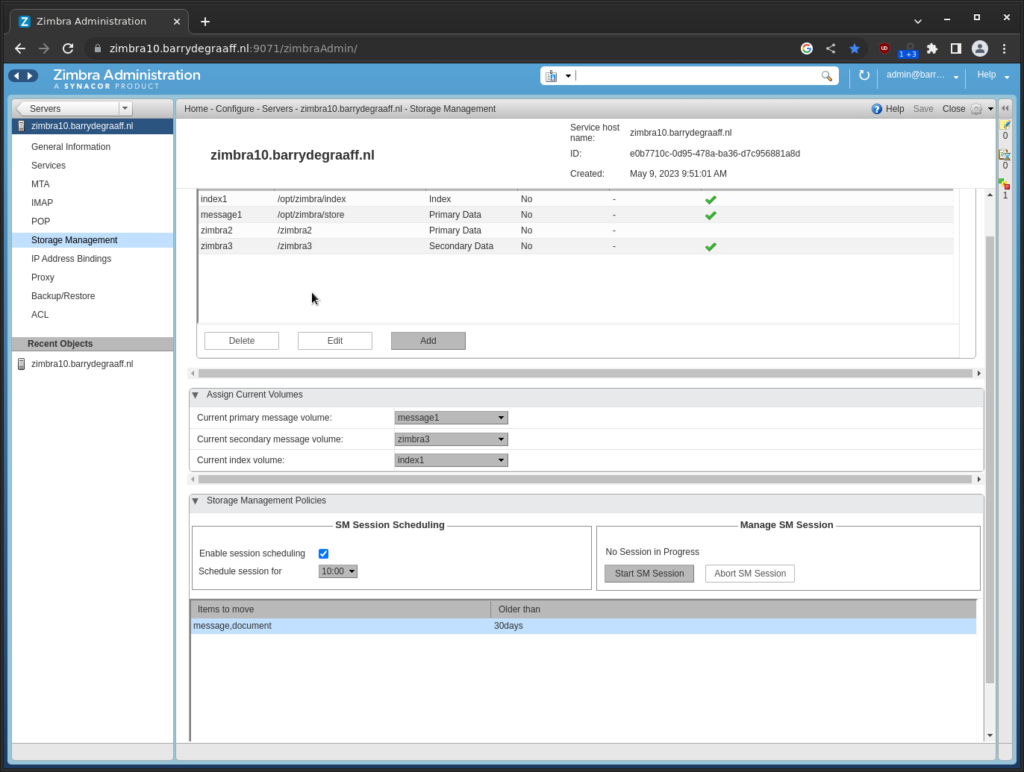This screenshot has height=772, width=1024.
Task: Open the Servers dropdown in sidebar
Action: pos(125,108)
